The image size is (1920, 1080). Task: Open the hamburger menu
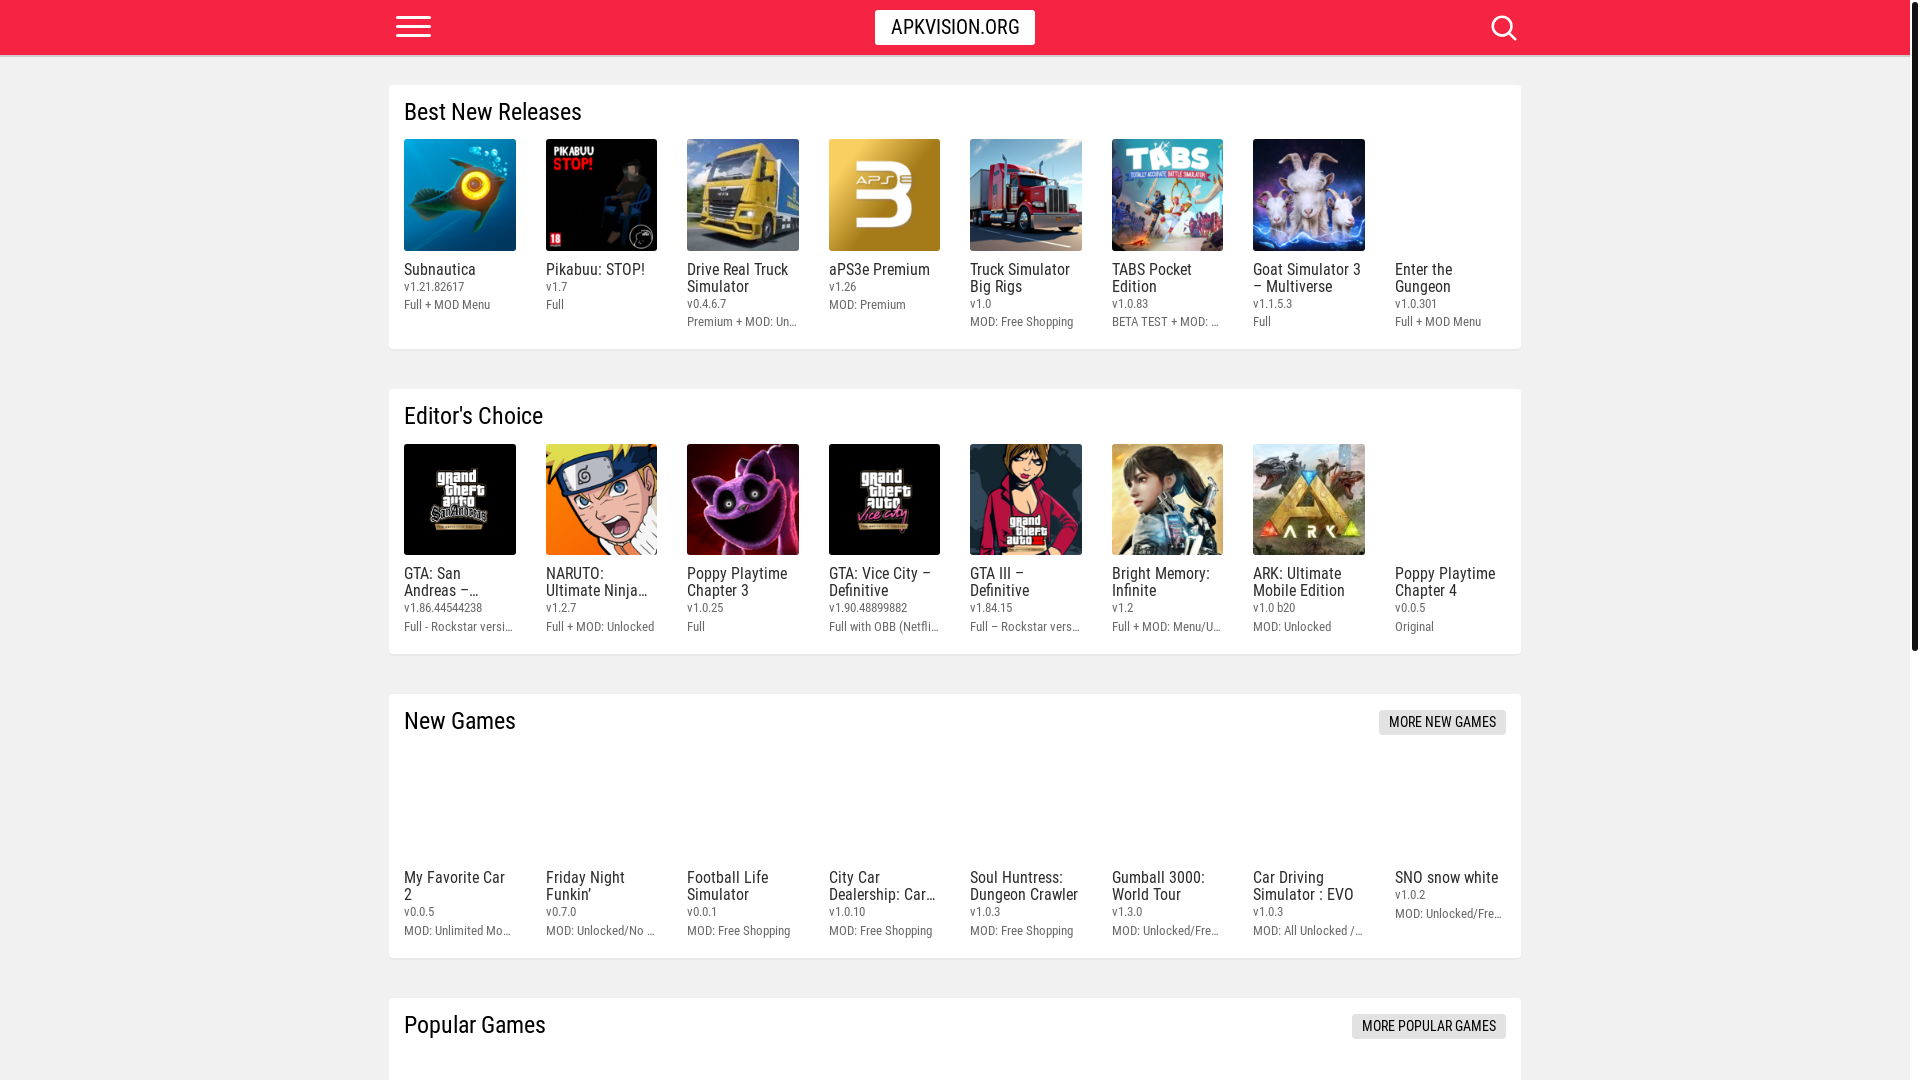pos(413,27)
